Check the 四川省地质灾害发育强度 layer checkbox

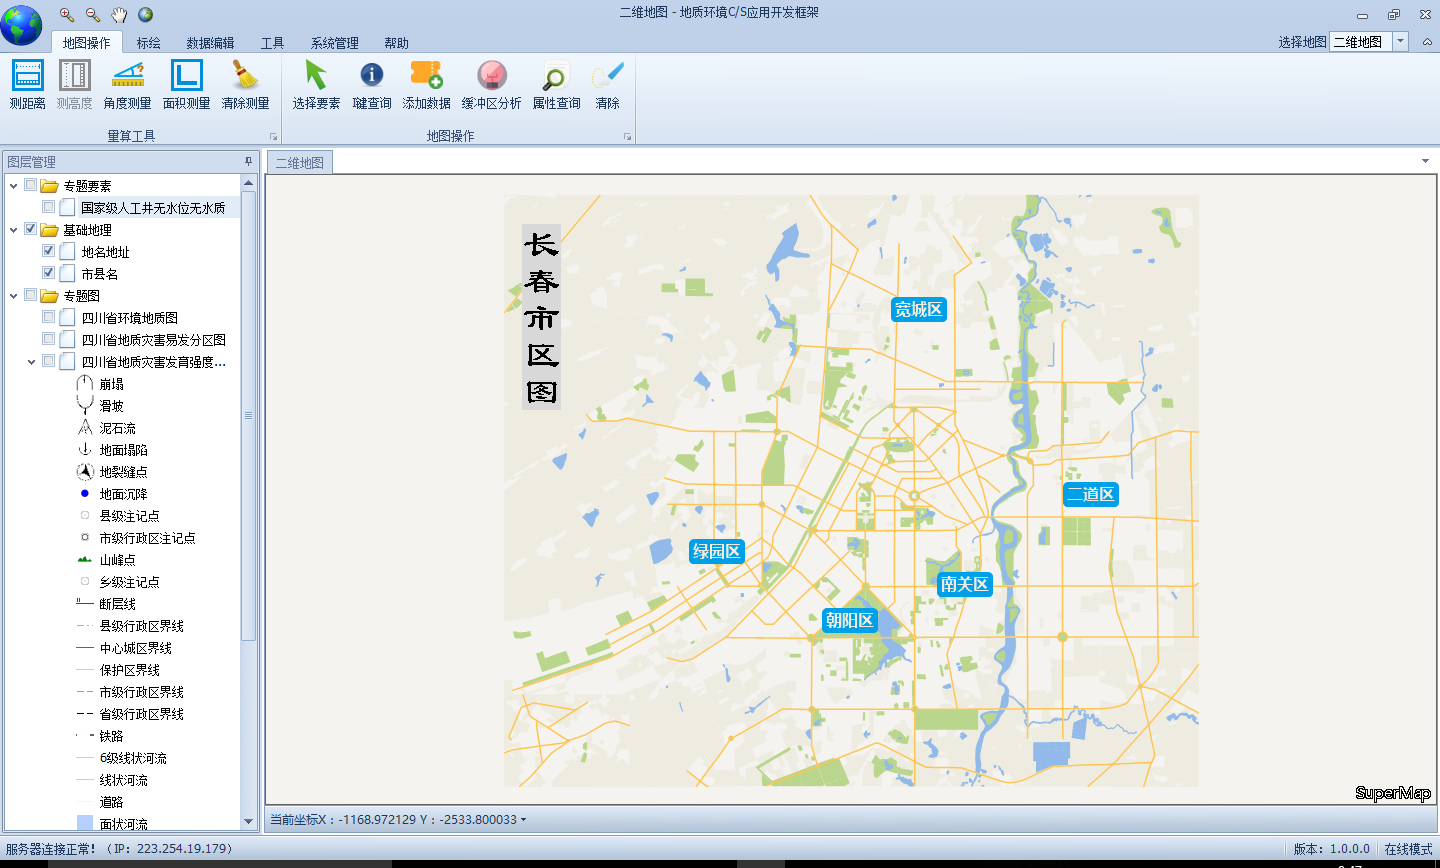coord(49,361)
